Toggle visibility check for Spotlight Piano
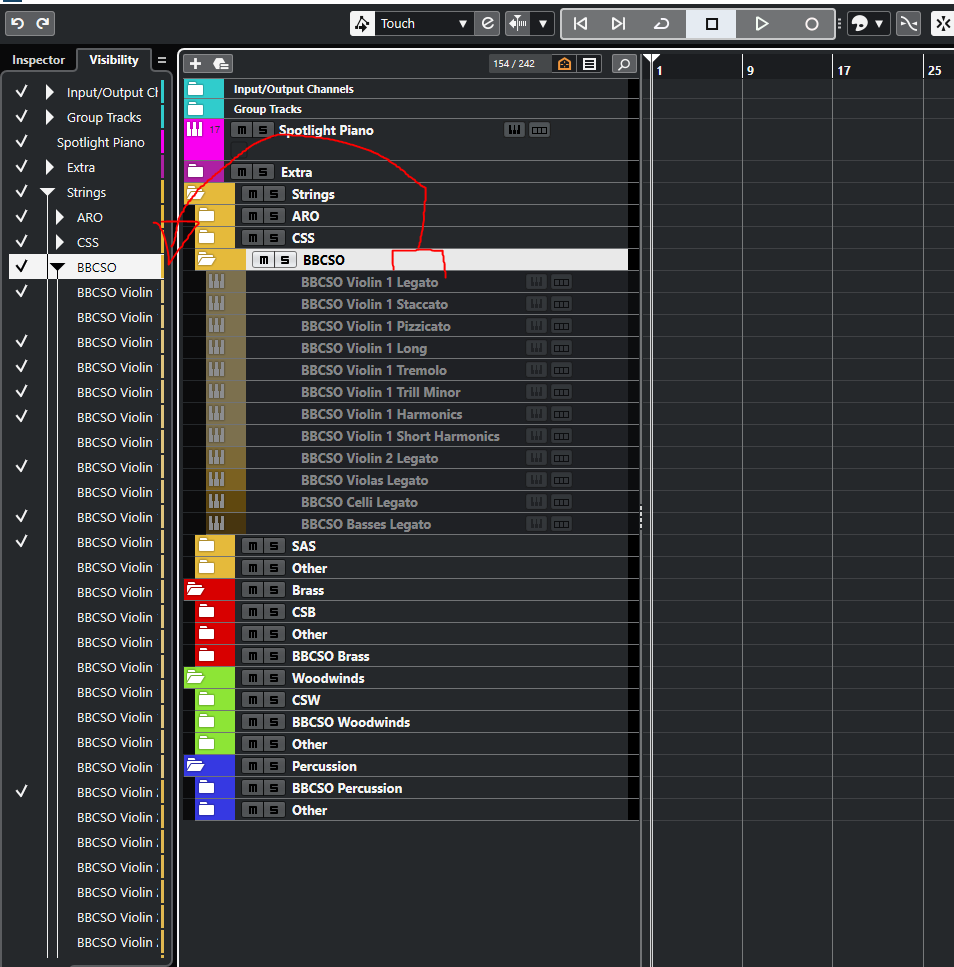Screen dimensions: 954x967 22,141
